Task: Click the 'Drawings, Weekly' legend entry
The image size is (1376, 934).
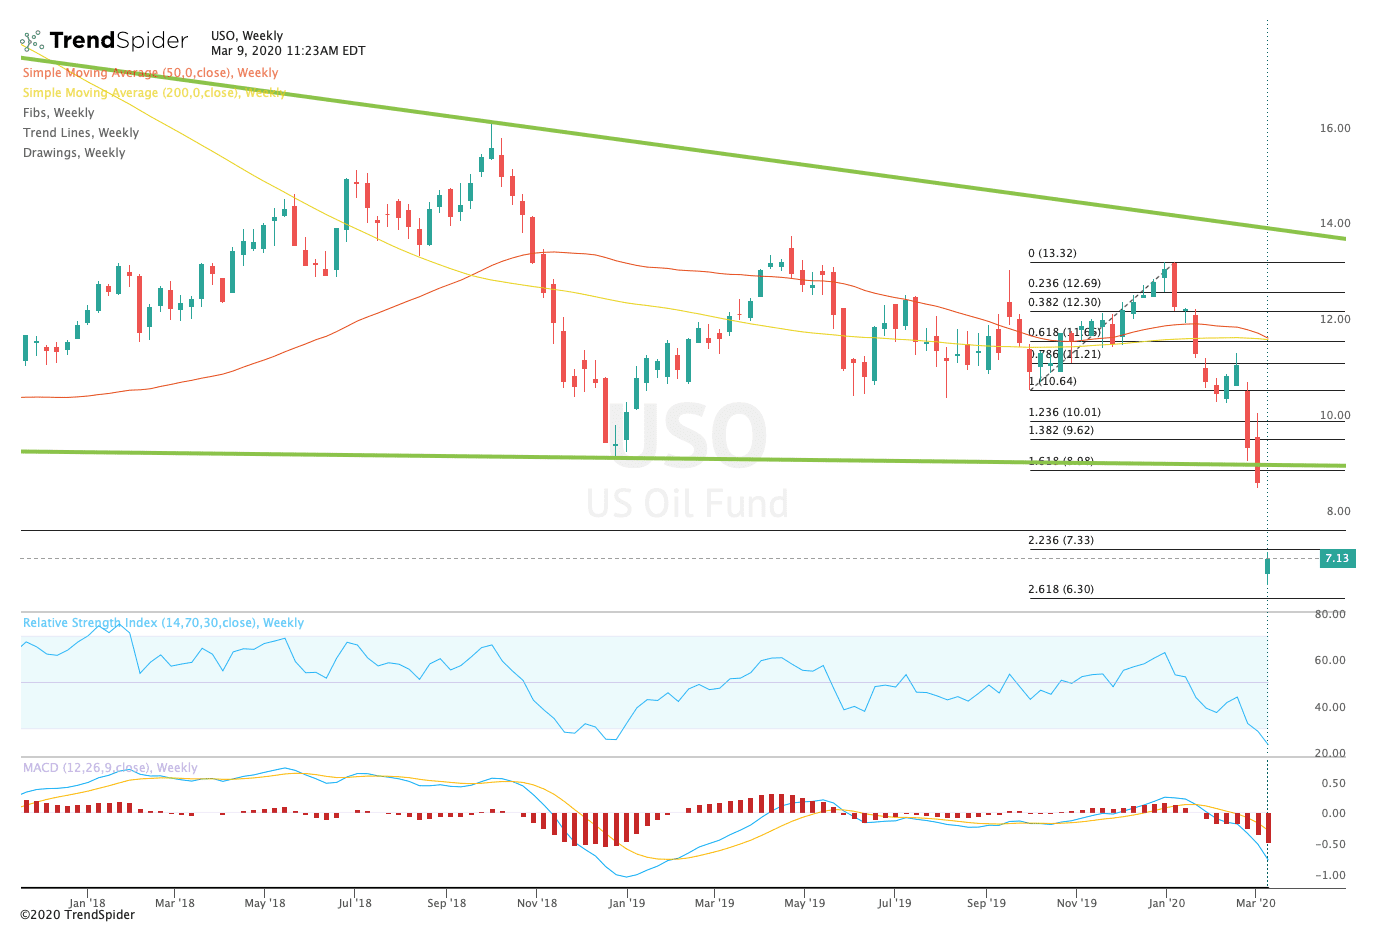Action: click(74, 153)
